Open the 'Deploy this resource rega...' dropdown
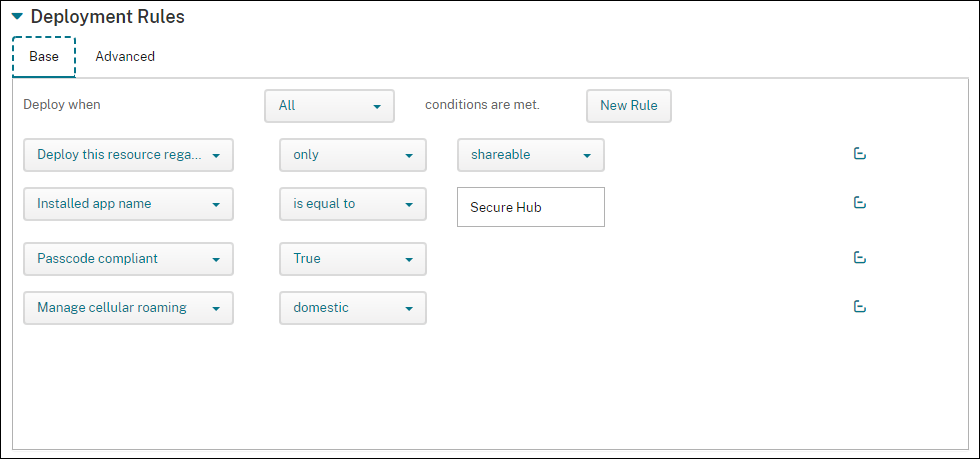 coord(128,155)
